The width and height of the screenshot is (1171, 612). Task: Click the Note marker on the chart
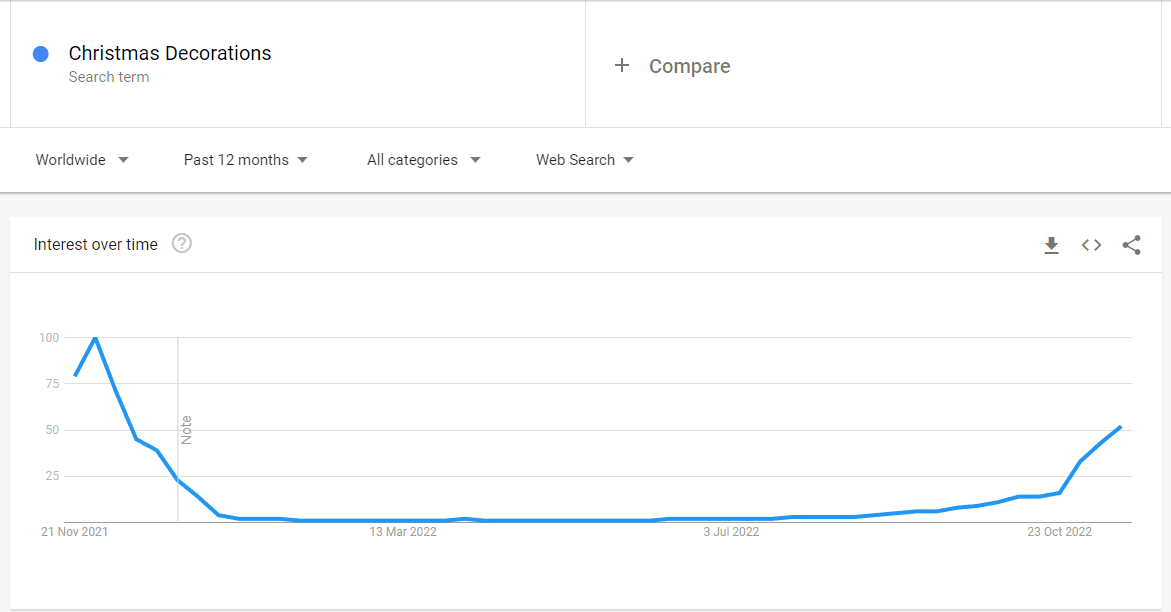click(x=186, y=430)
